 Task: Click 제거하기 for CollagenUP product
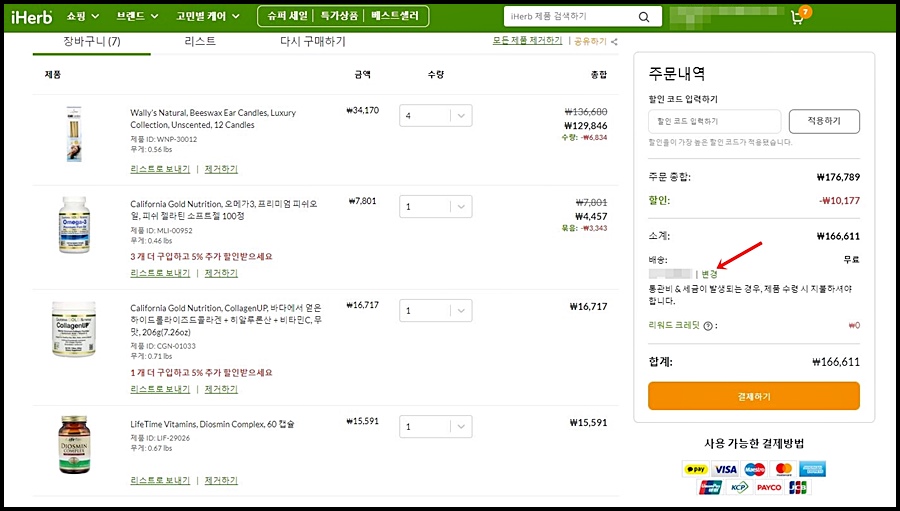pos(221,389)
